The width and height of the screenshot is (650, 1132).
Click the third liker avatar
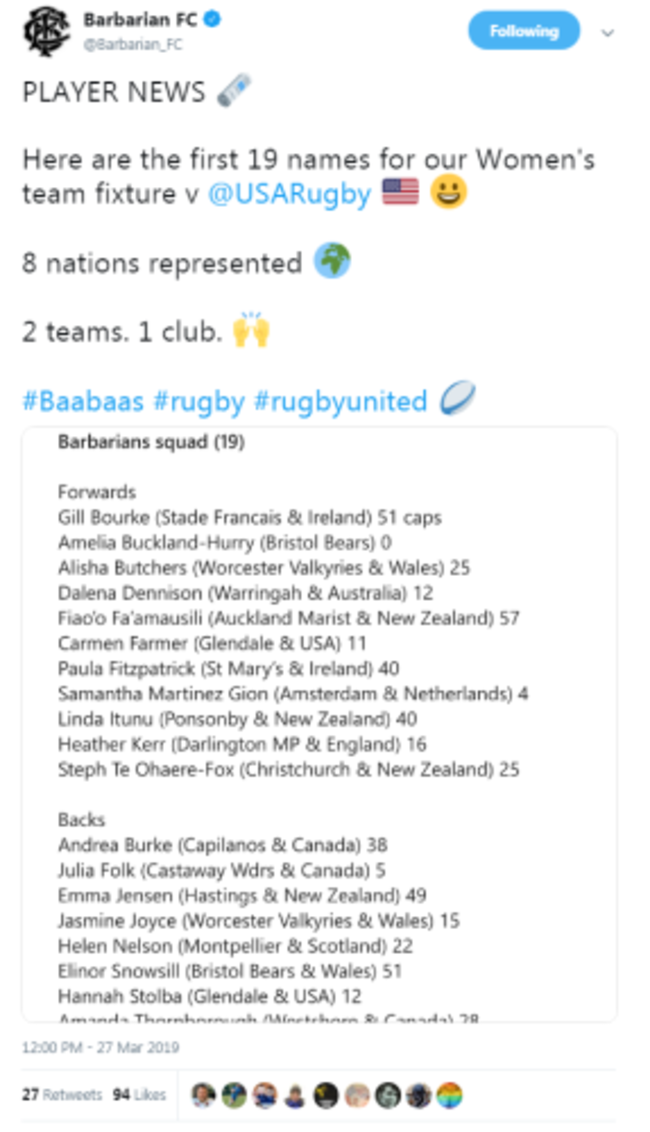coord(265,1095)
